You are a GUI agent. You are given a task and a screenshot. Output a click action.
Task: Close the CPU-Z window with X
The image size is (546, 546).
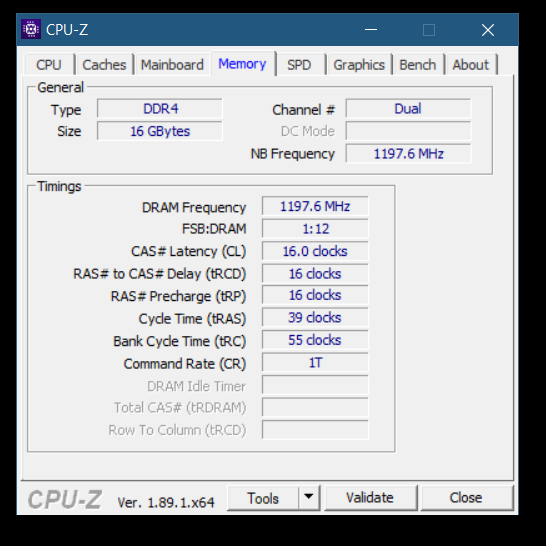point(488,30)
